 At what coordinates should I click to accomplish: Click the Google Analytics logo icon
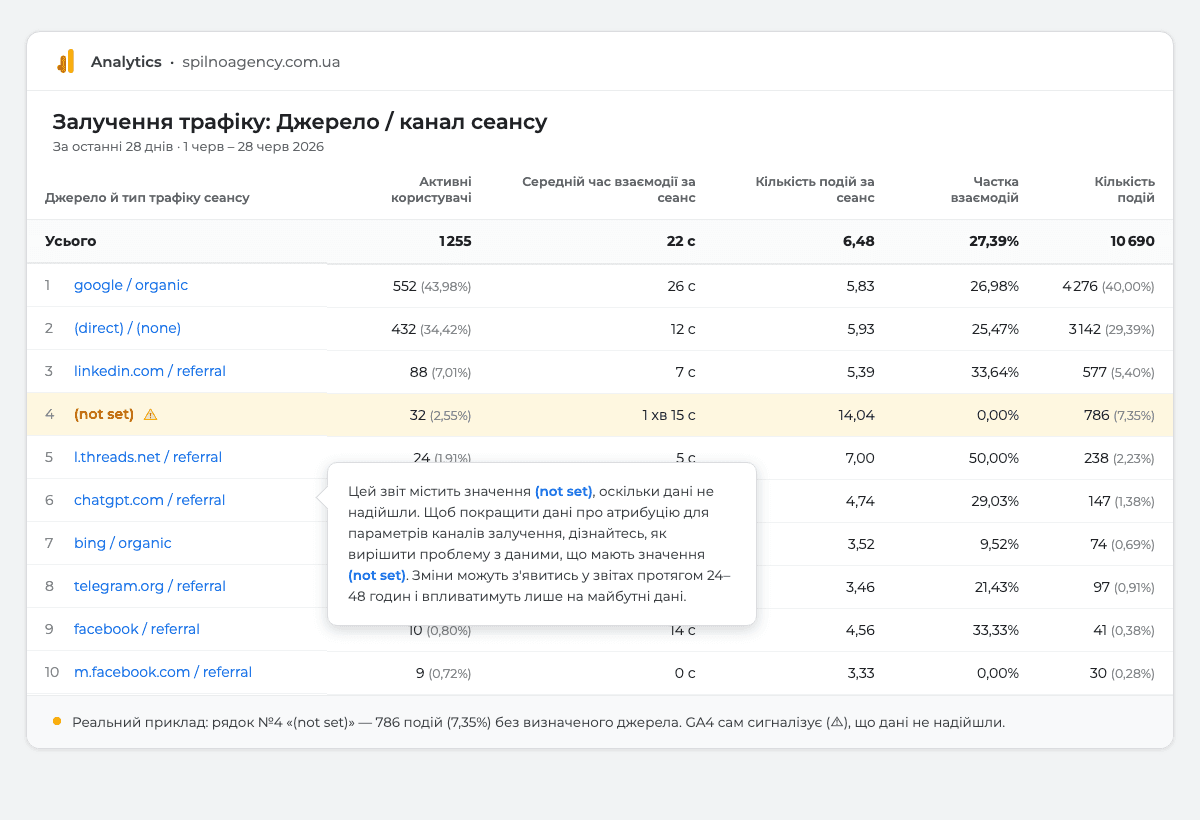click(x=65, y=62)
